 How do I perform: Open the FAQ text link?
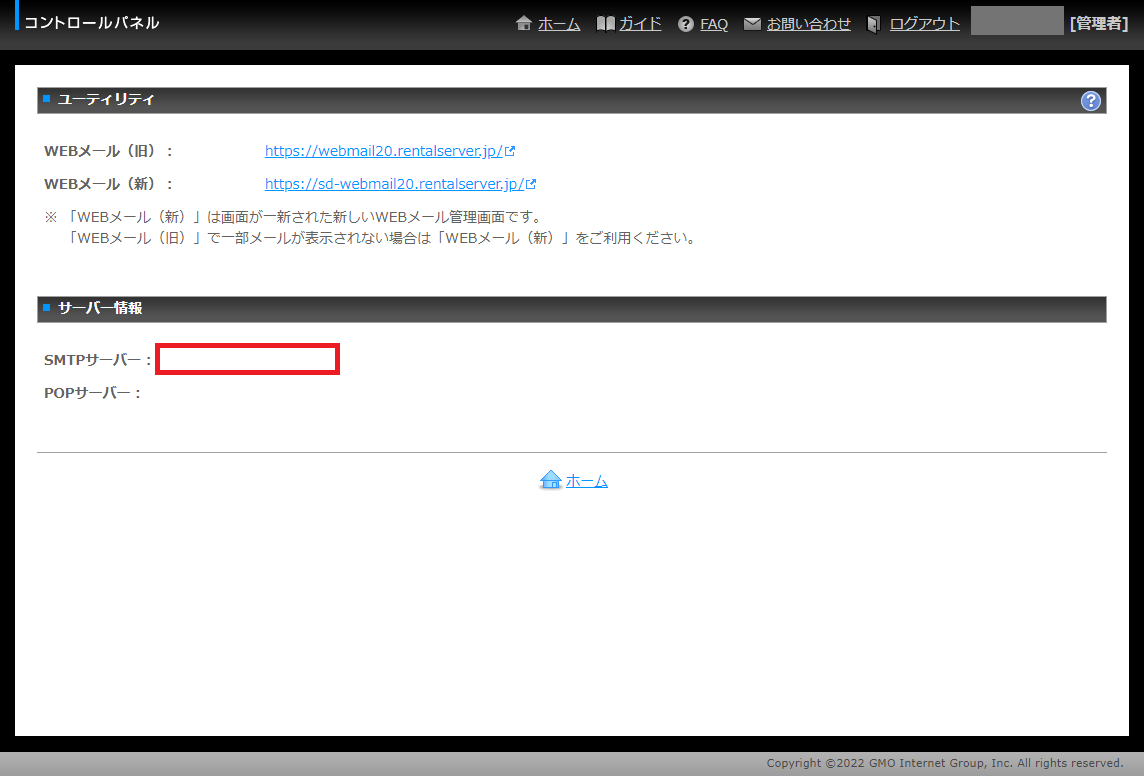[x=714, y=24]
